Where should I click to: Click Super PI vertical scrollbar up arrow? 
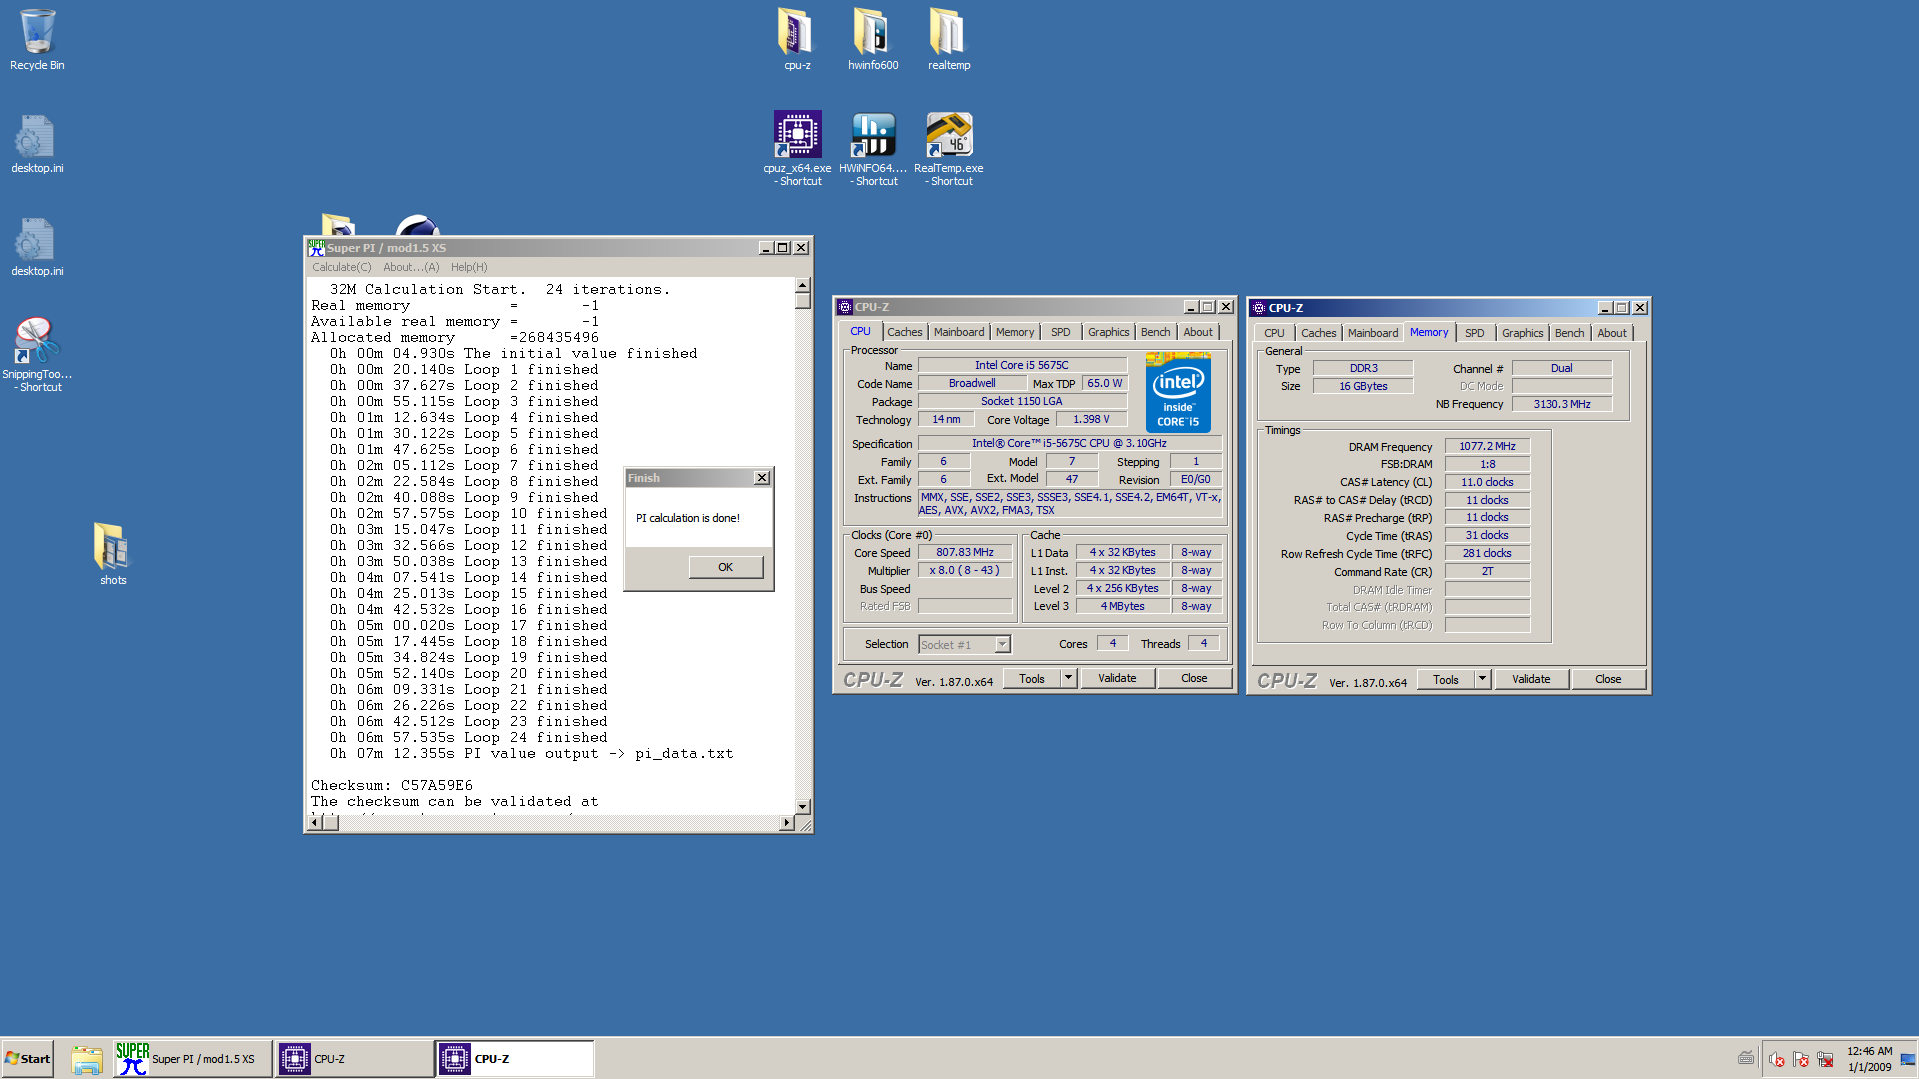pyautogui.click(x=803, y=286)
